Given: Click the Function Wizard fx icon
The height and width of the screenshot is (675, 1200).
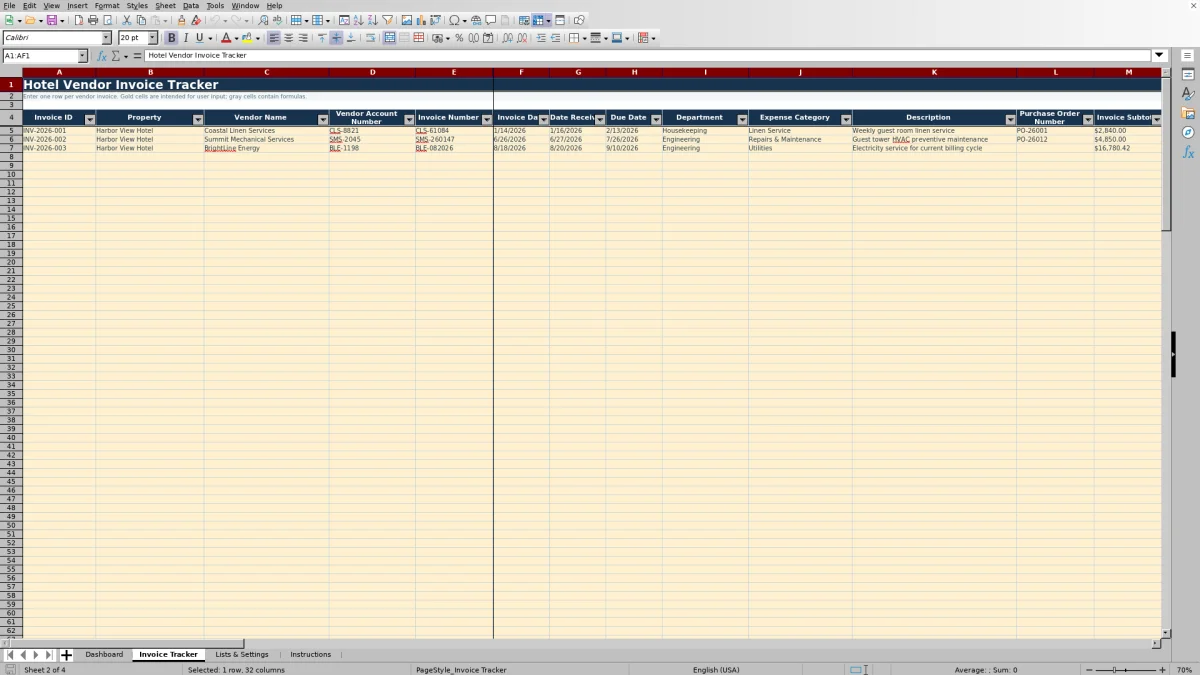Looking at the screenshot, I should pos(102,56).
